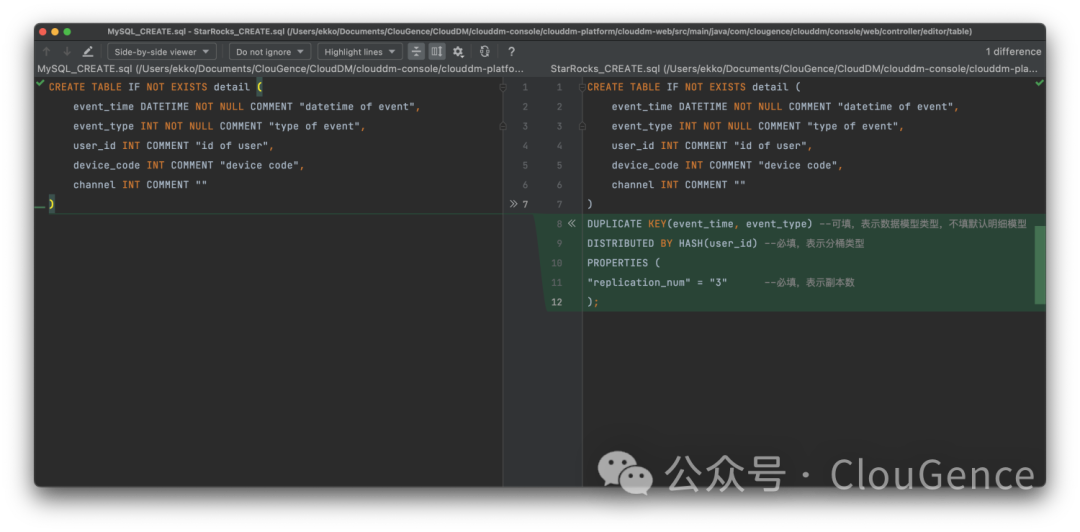
Task: Click left pane channel INT line
Action: click(x=140, y=185)
